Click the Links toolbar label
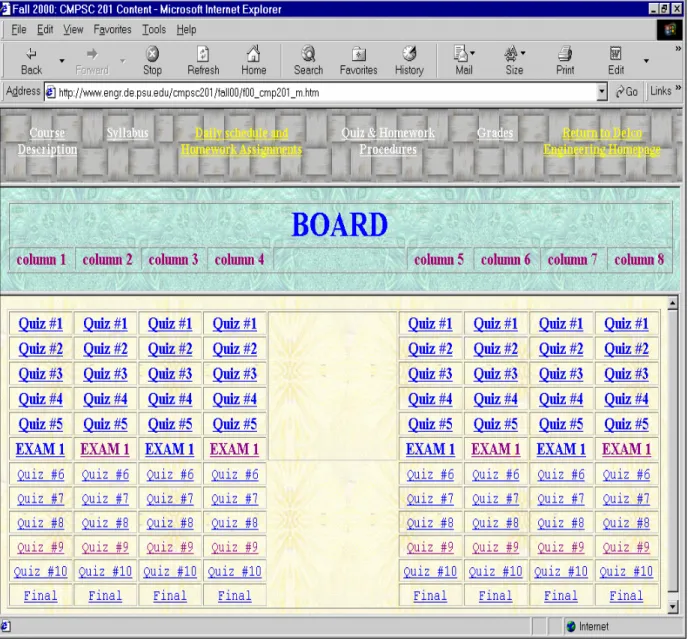 click(661, 90)
